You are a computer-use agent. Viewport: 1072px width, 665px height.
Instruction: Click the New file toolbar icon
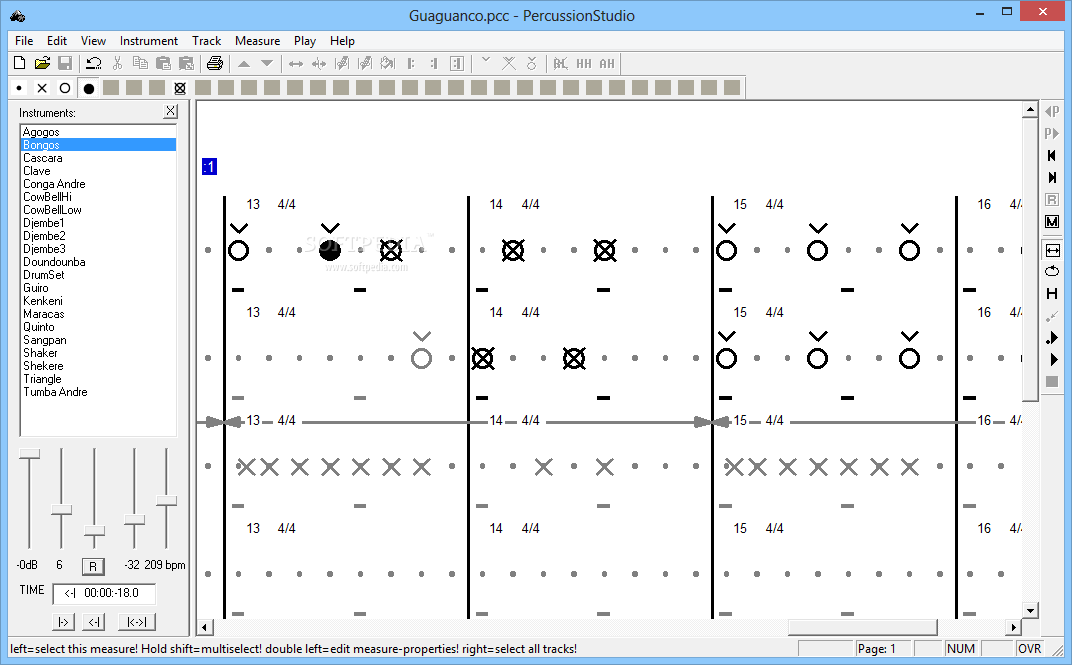tap(20, 64)
